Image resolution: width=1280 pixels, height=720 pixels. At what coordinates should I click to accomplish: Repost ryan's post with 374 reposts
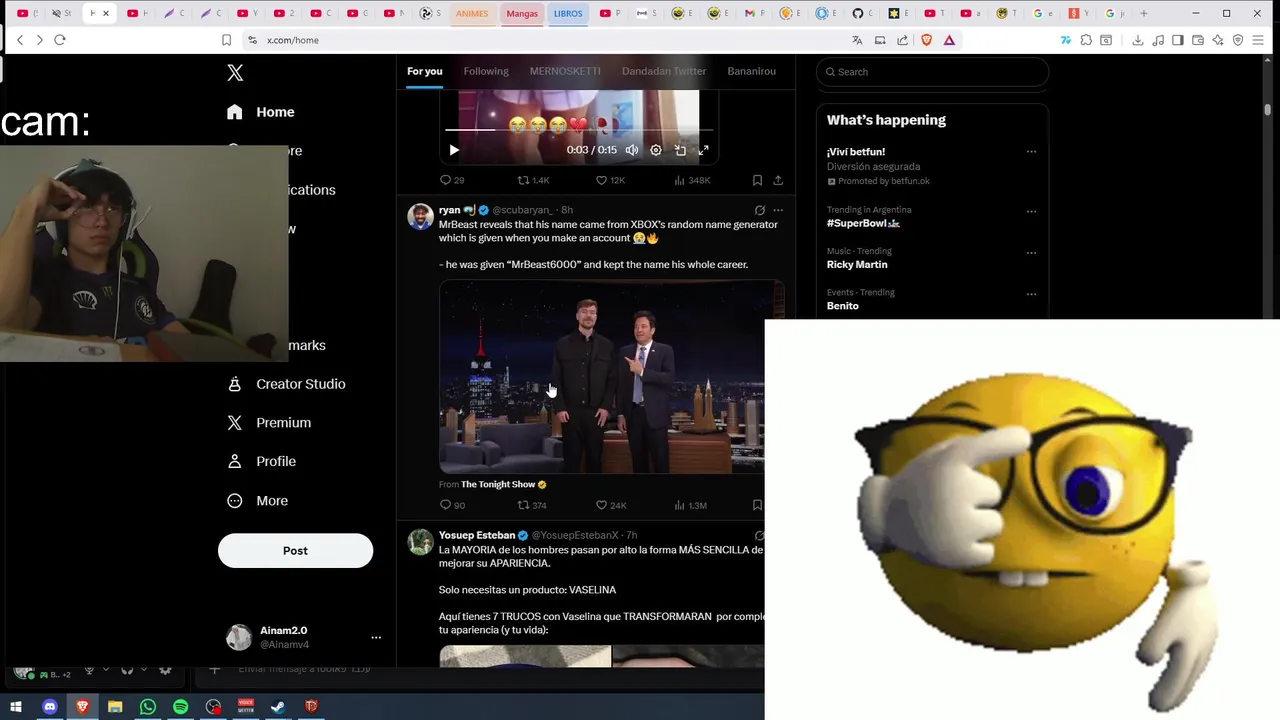tap(531, 505)
